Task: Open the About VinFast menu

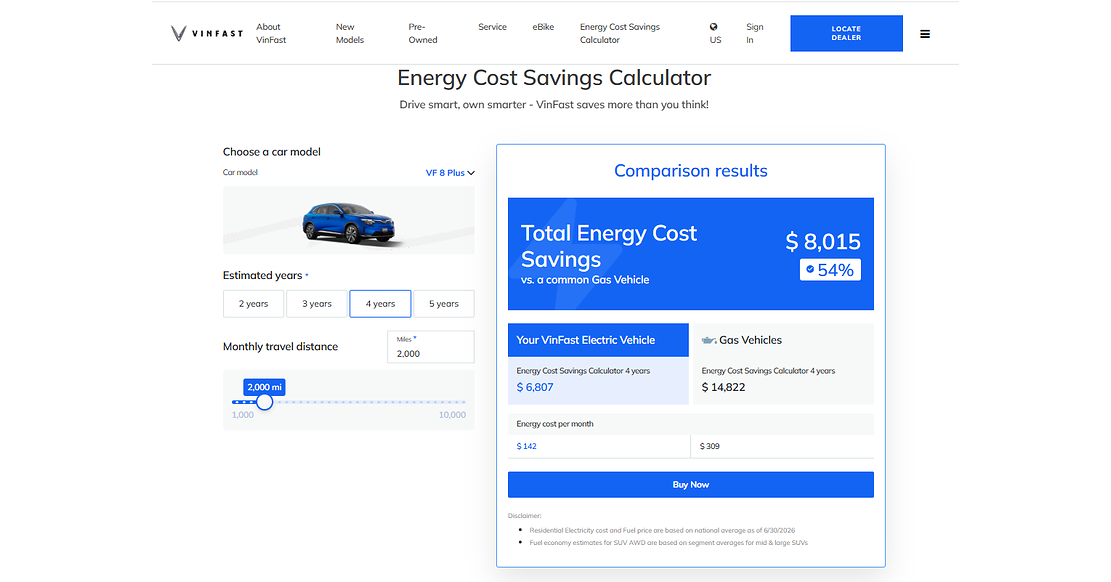Action: point(271,33)
